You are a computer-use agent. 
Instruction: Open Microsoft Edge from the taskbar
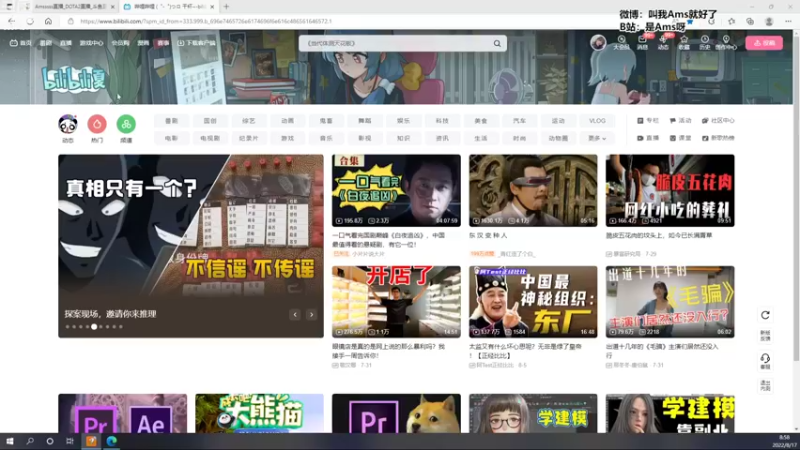point(111,441)
